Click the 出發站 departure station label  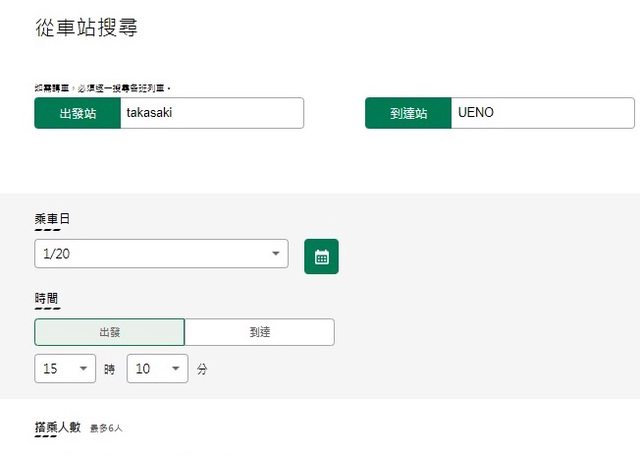click(77, 113)
